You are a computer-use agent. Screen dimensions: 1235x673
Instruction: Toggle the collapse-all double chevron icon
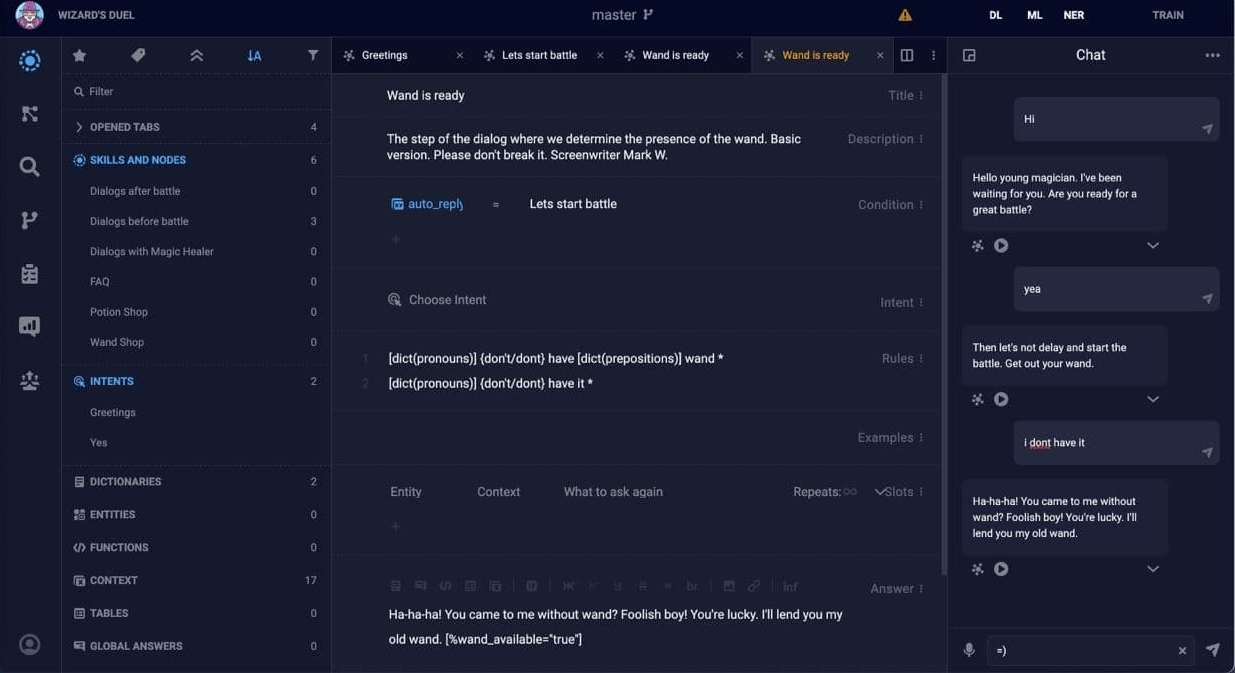(196, 56)
